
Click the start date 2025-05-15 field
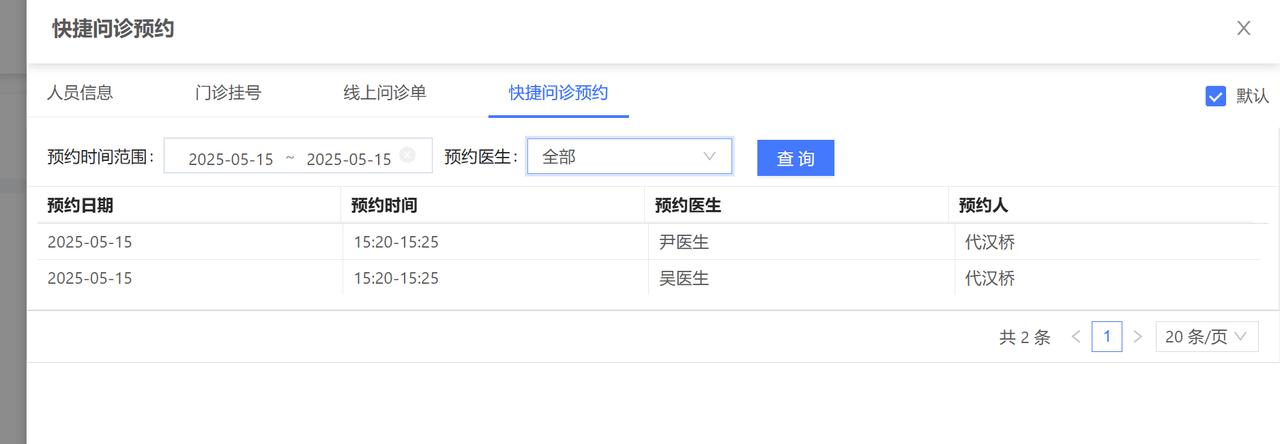(231, 159)
